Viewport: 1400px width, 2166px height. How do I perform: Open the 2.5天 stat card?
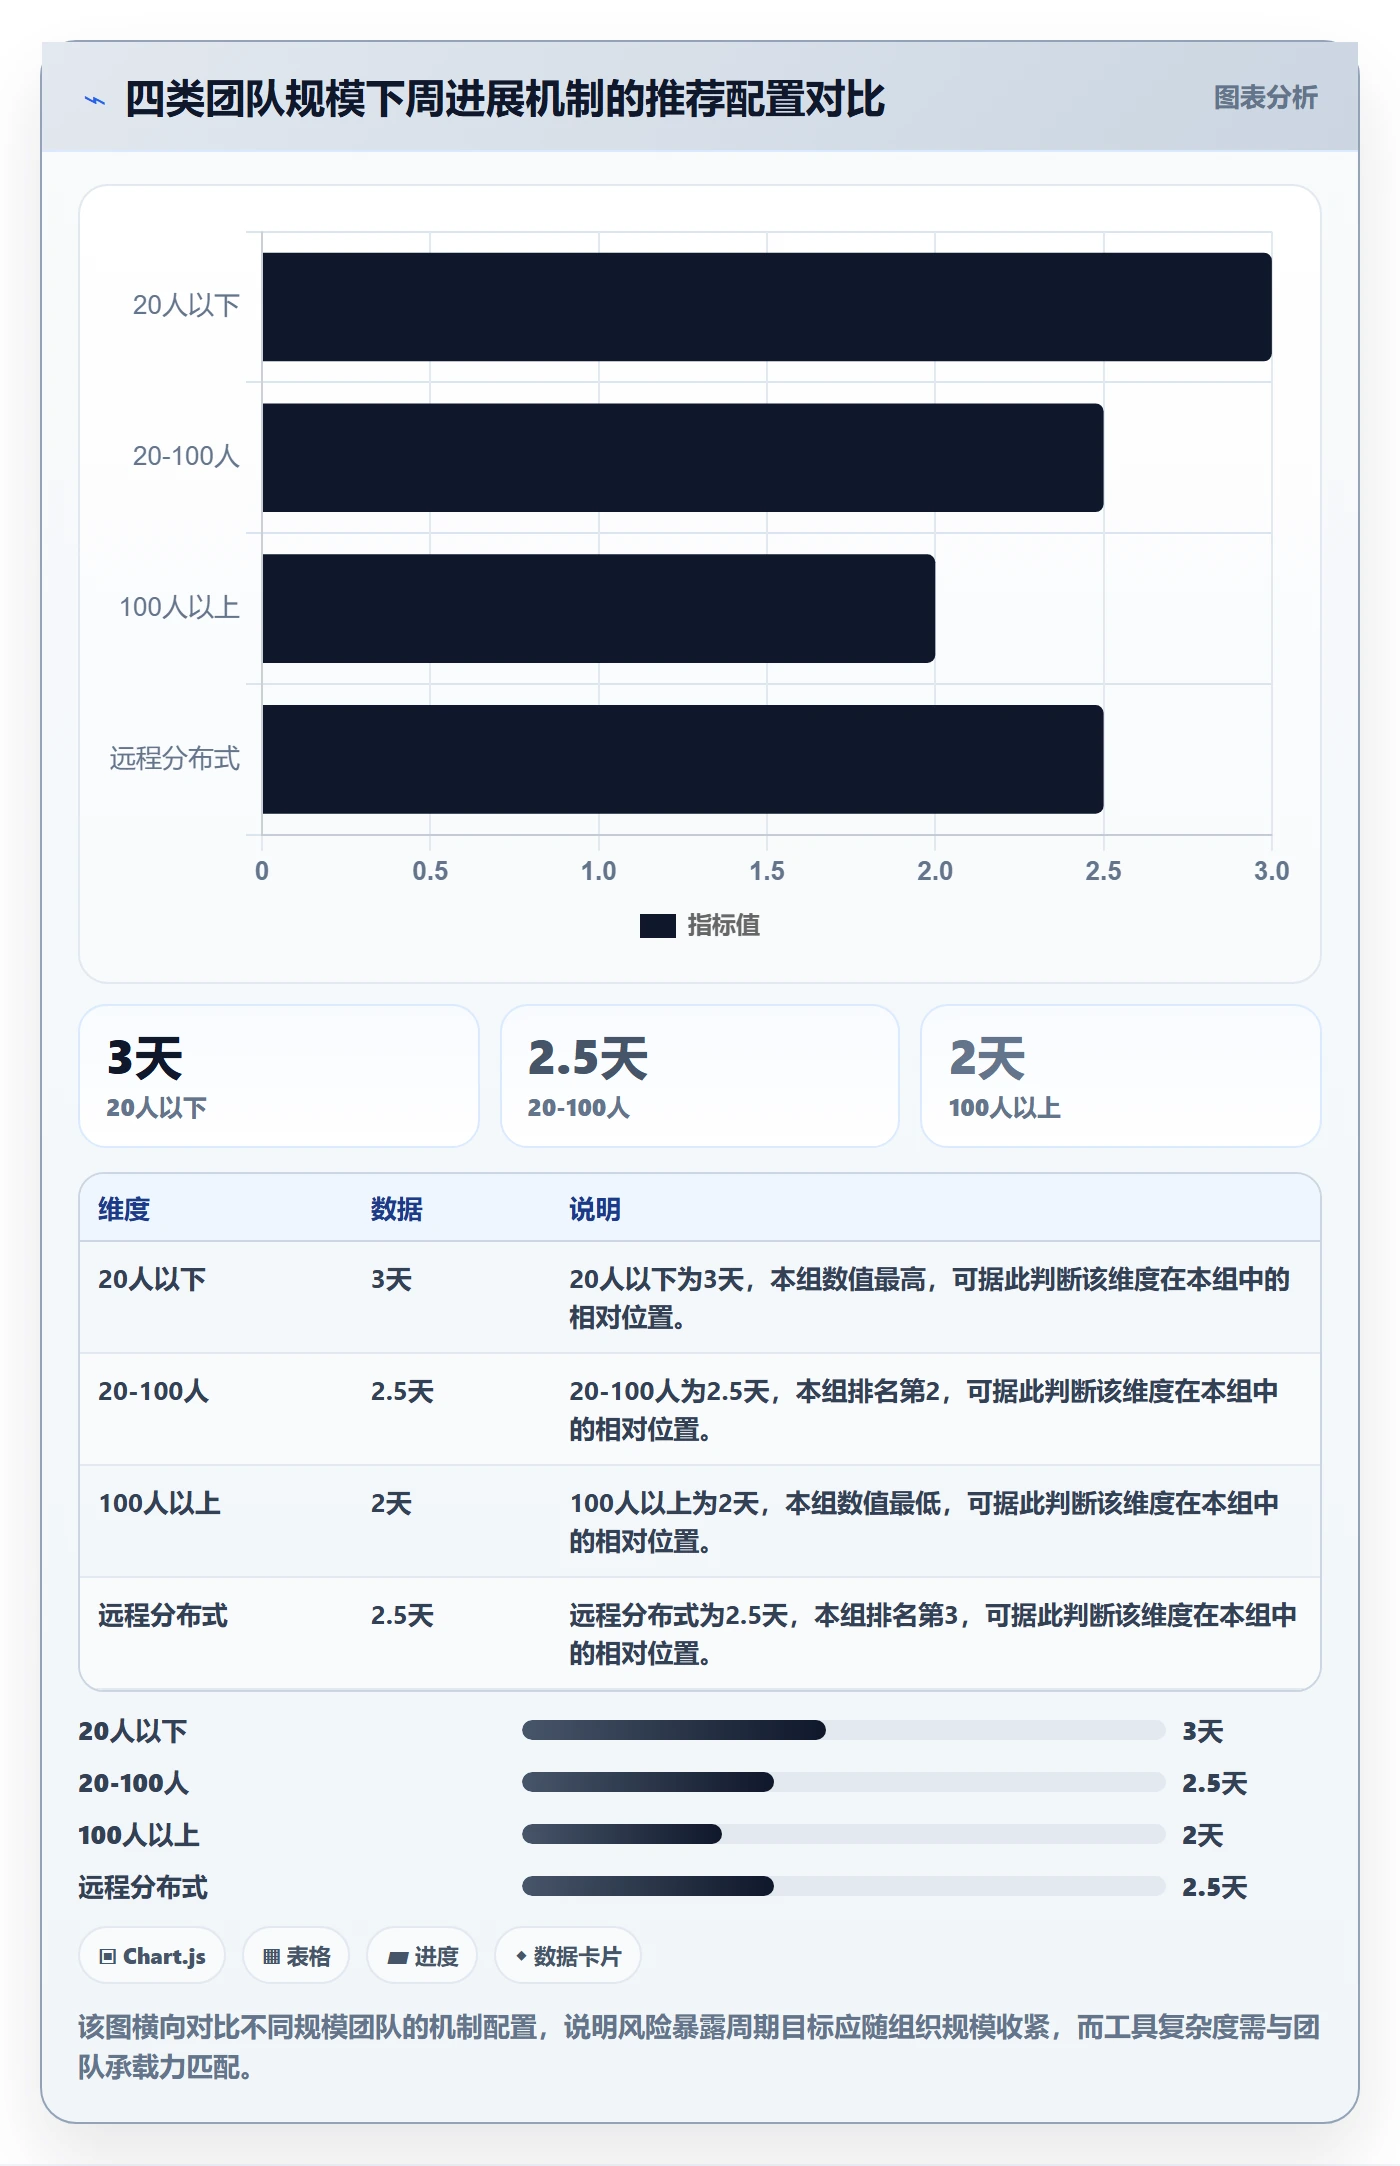(x=700, y=1076)
